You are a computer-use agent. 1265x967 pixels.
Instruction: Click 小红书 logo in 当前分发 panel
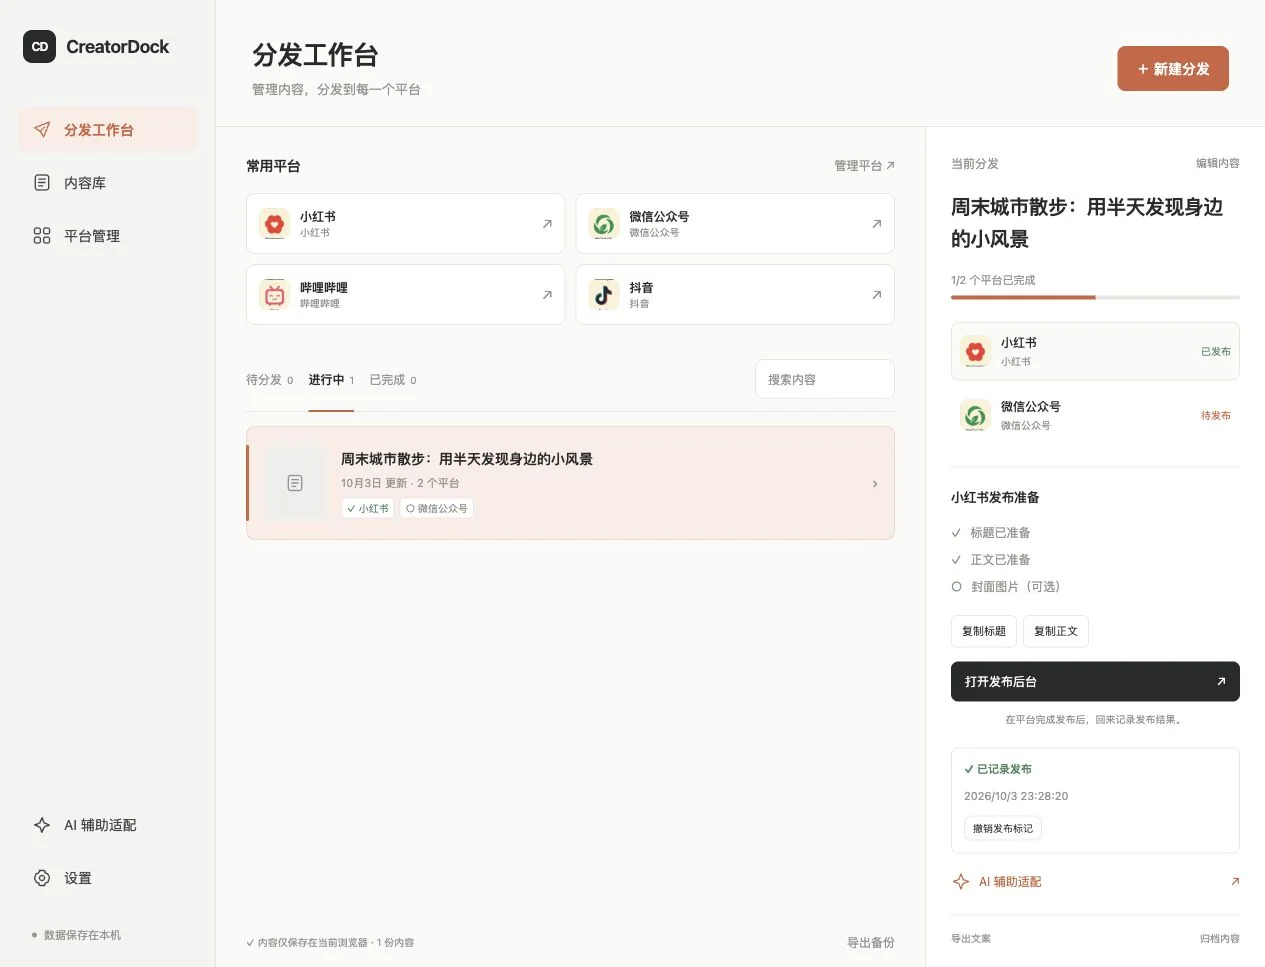(x=975, y=351)
